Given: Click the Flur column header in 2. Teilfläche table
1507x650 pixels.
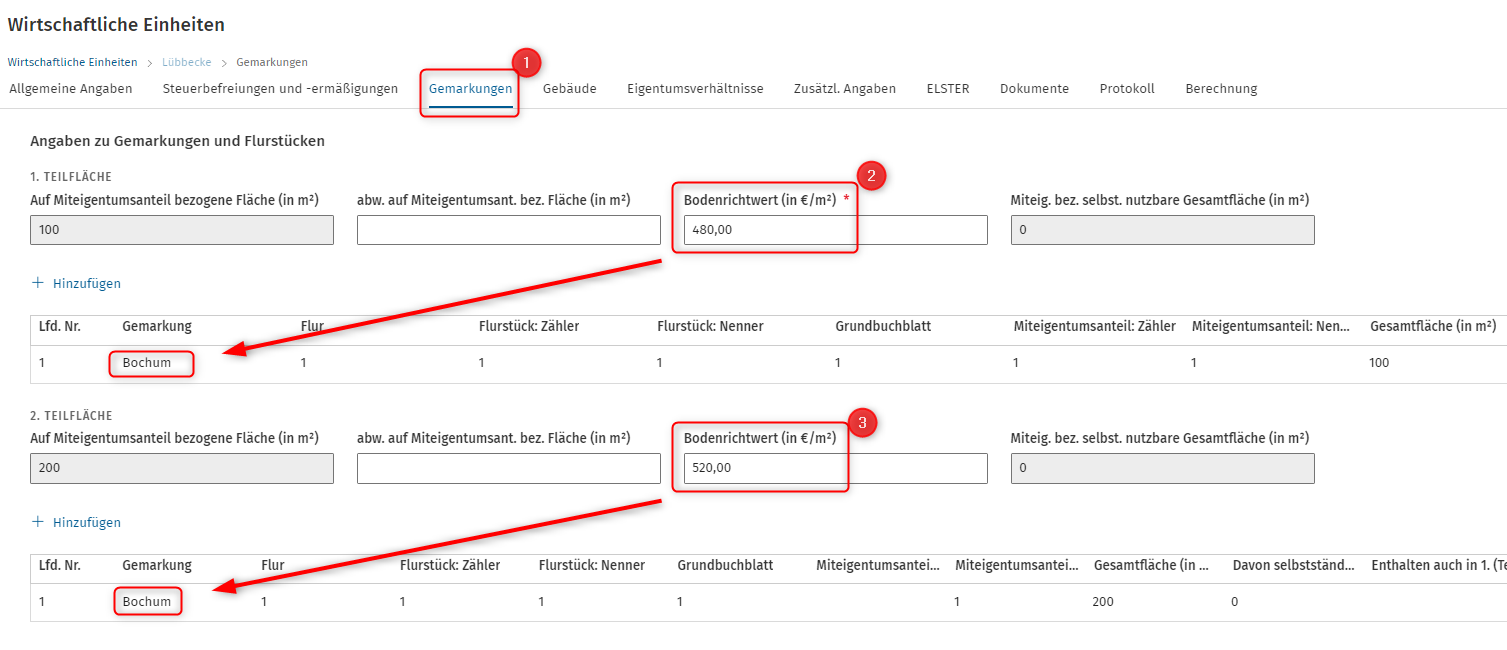Looking at the screenshot, I should pos(273,566).
